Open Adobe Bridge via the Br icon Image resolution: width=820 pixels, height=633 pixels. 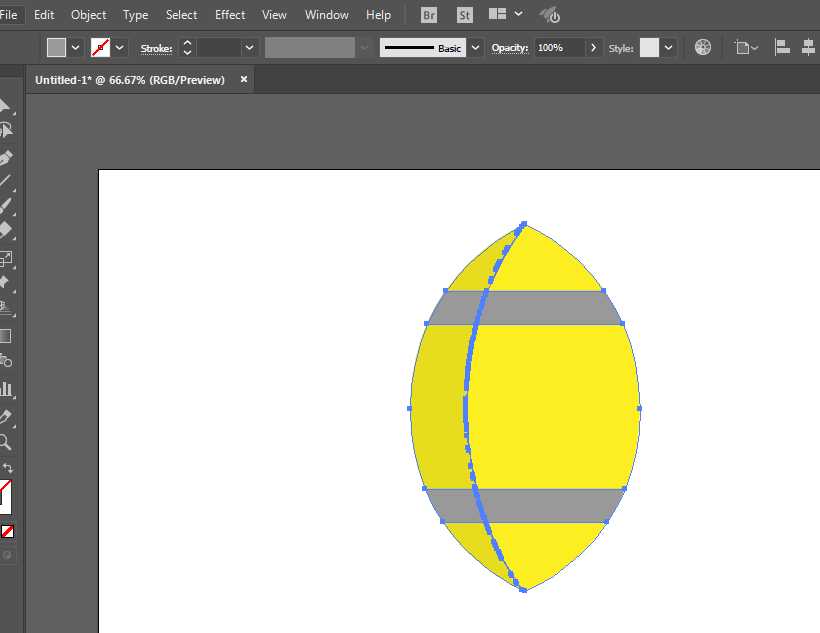pyautogui.click(x=429, y=15)
